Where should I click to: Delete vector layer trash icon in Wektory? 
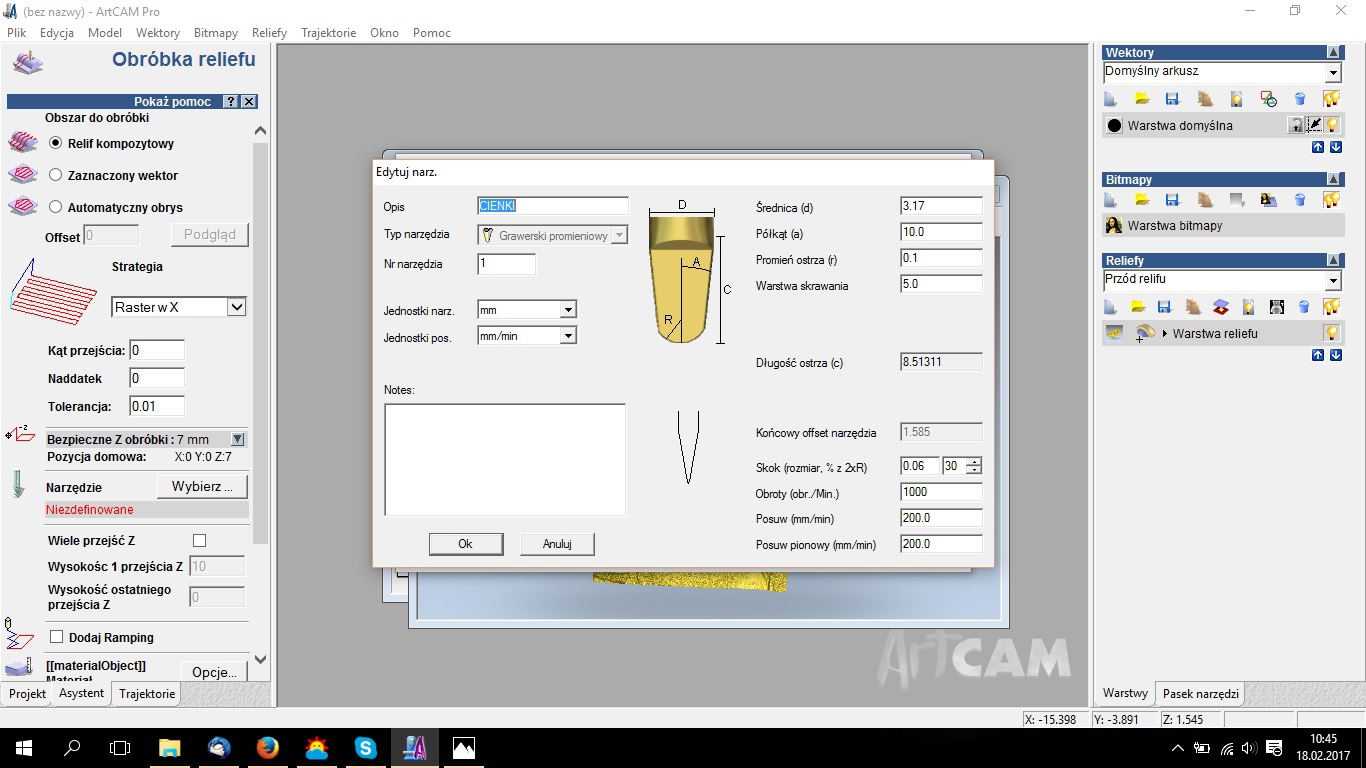click(x=1300, y=99)
